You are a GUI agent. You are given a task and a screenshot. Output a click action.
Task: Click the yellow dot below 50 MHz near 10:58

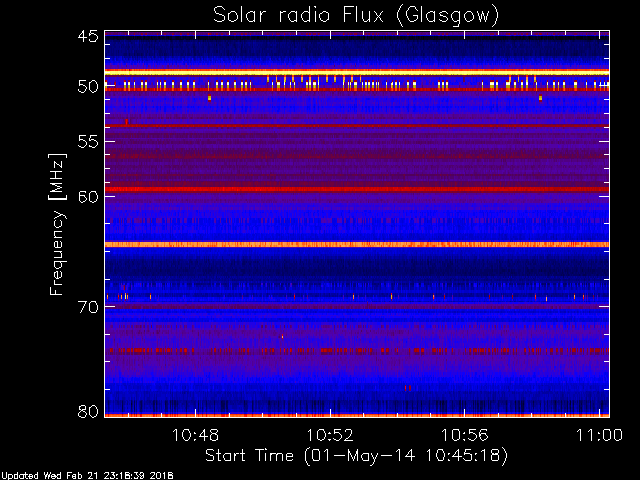540,98
